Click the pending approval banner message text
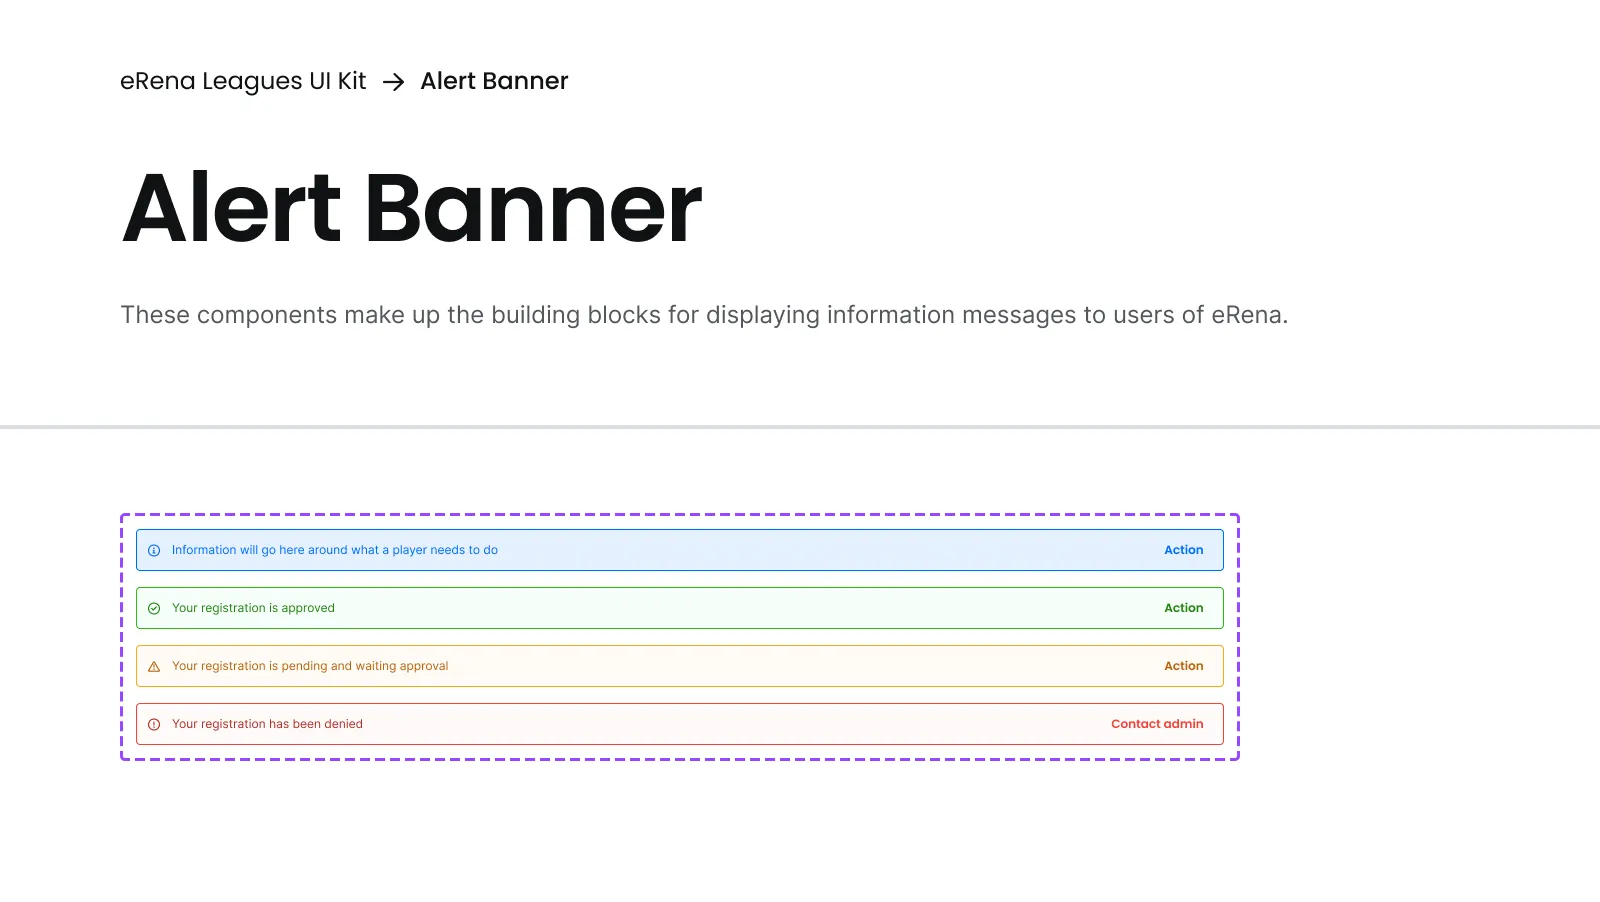 pyautogui.click(x=310, y=665)
